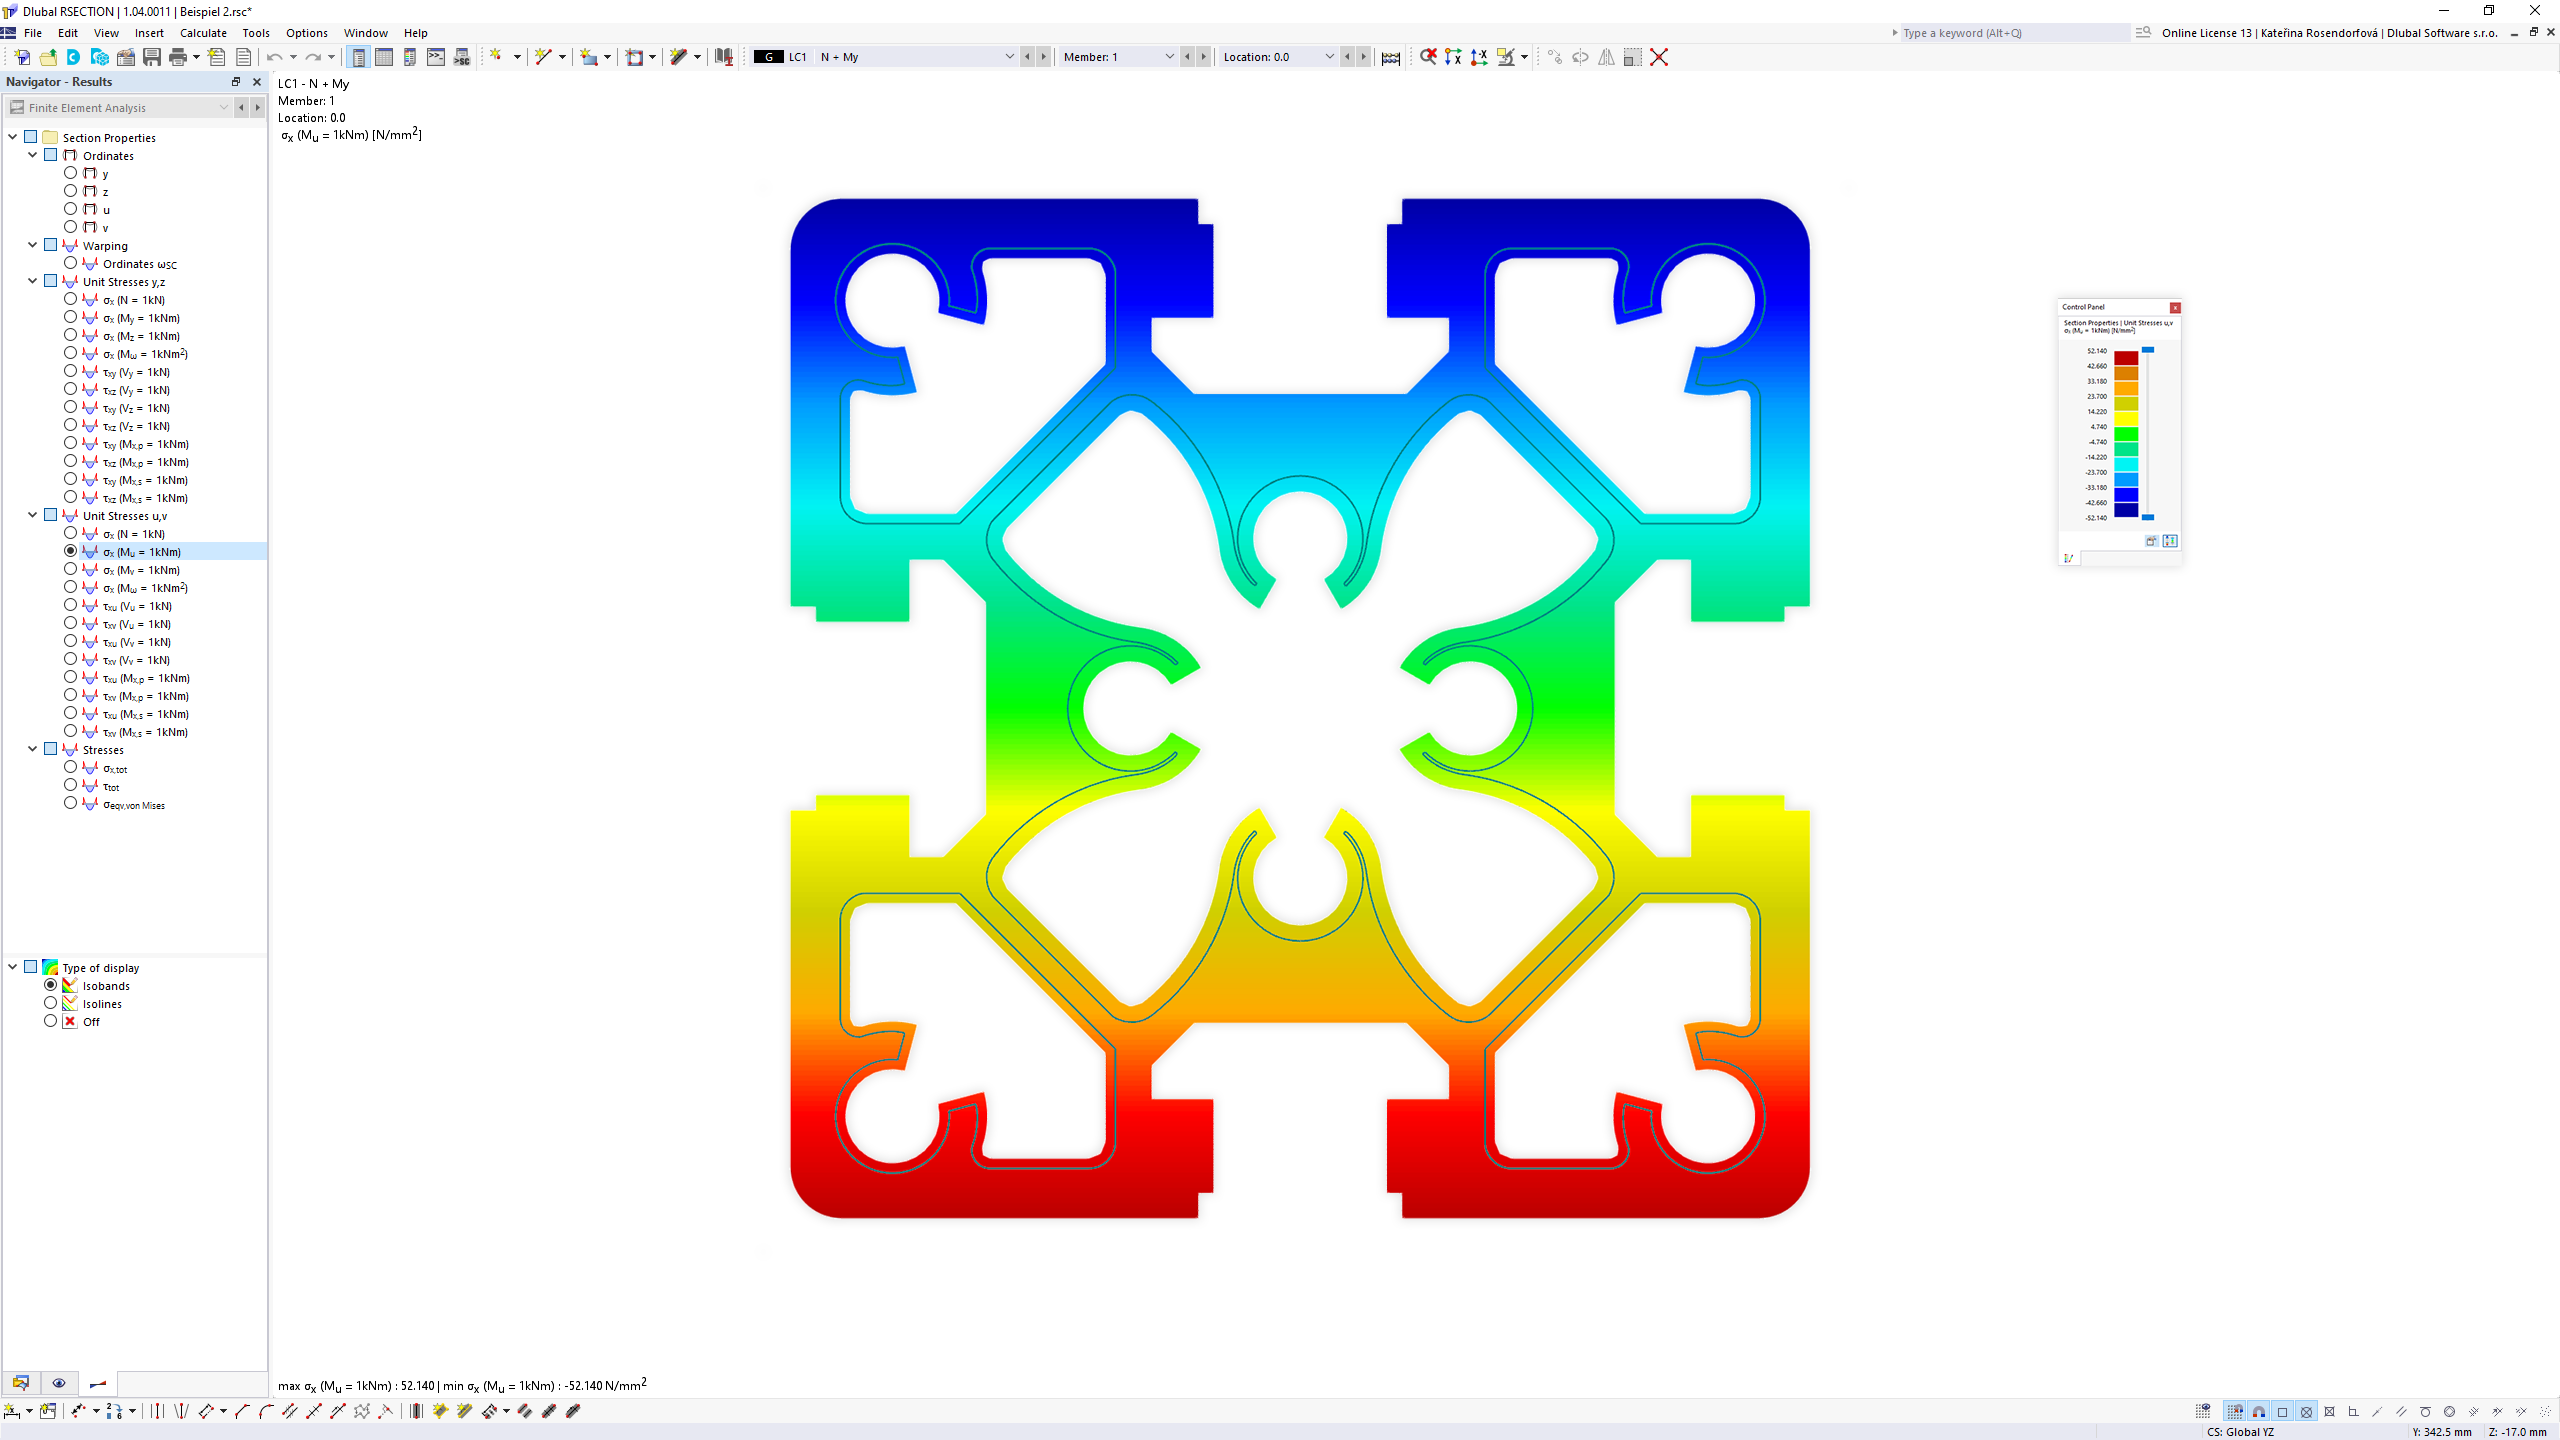Select the Print icon in toolbar
Viewport: 2560px width, 1440px height.
(174, 56)
